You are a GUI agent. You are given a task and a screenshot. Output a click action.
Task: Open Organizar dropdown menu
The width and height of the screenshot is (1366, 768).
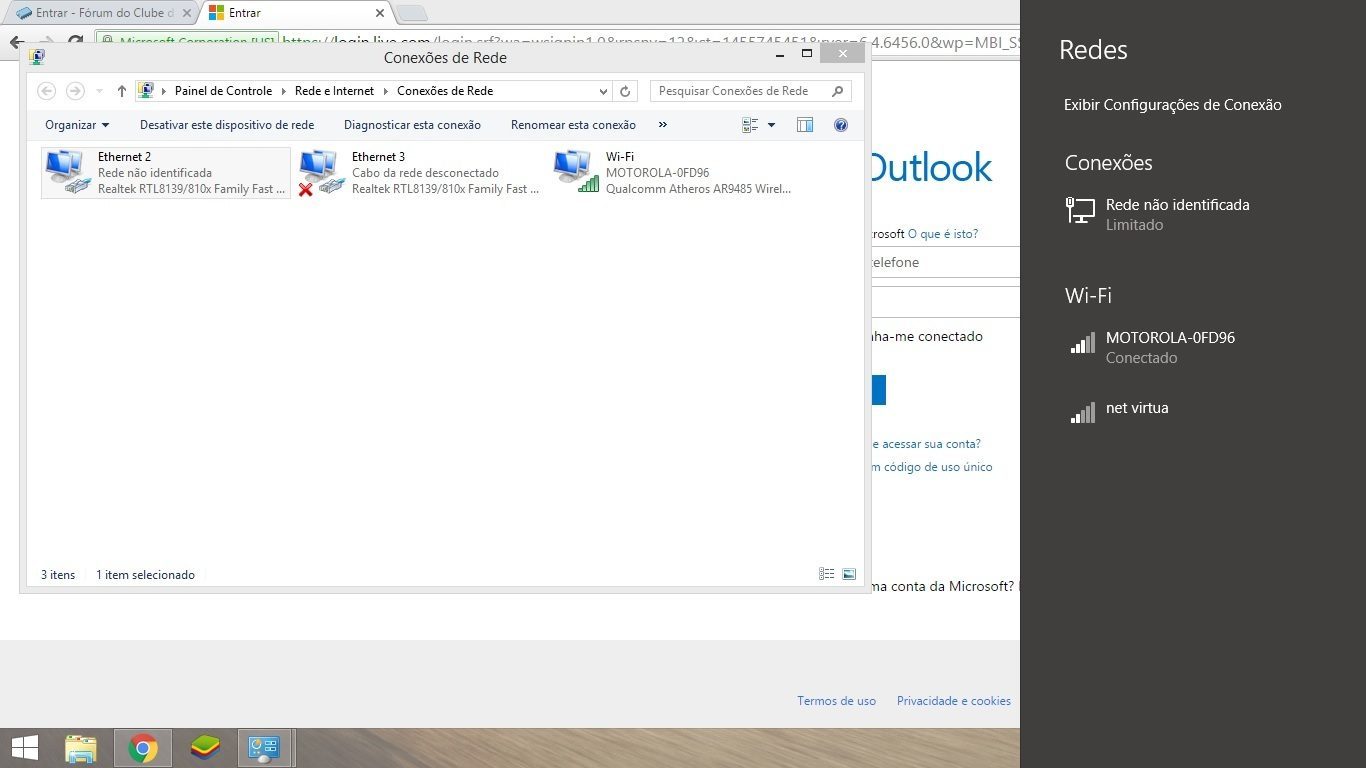tap(77, 125)
